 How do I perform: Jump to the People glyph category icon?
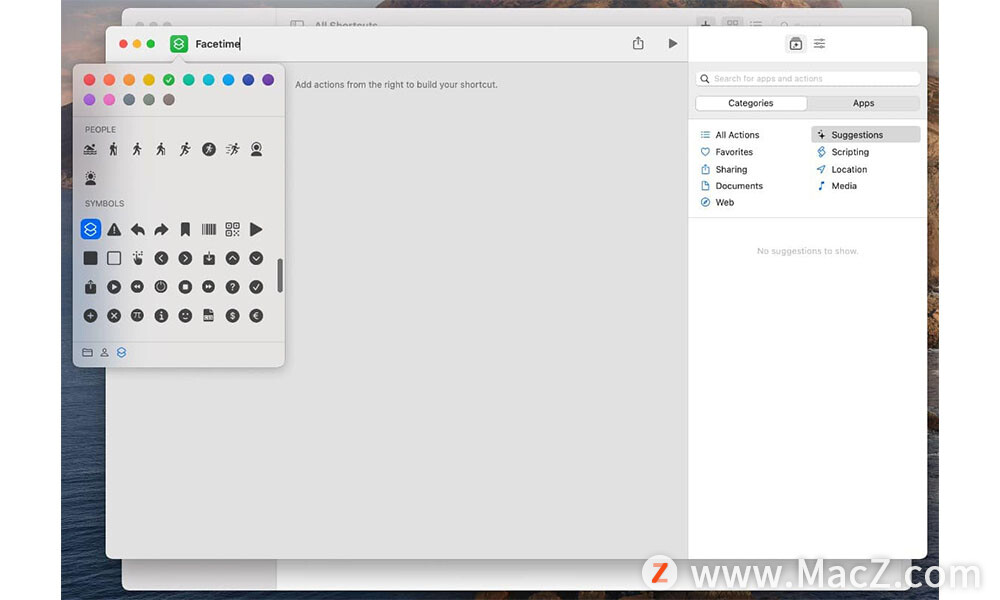point(104,352)
